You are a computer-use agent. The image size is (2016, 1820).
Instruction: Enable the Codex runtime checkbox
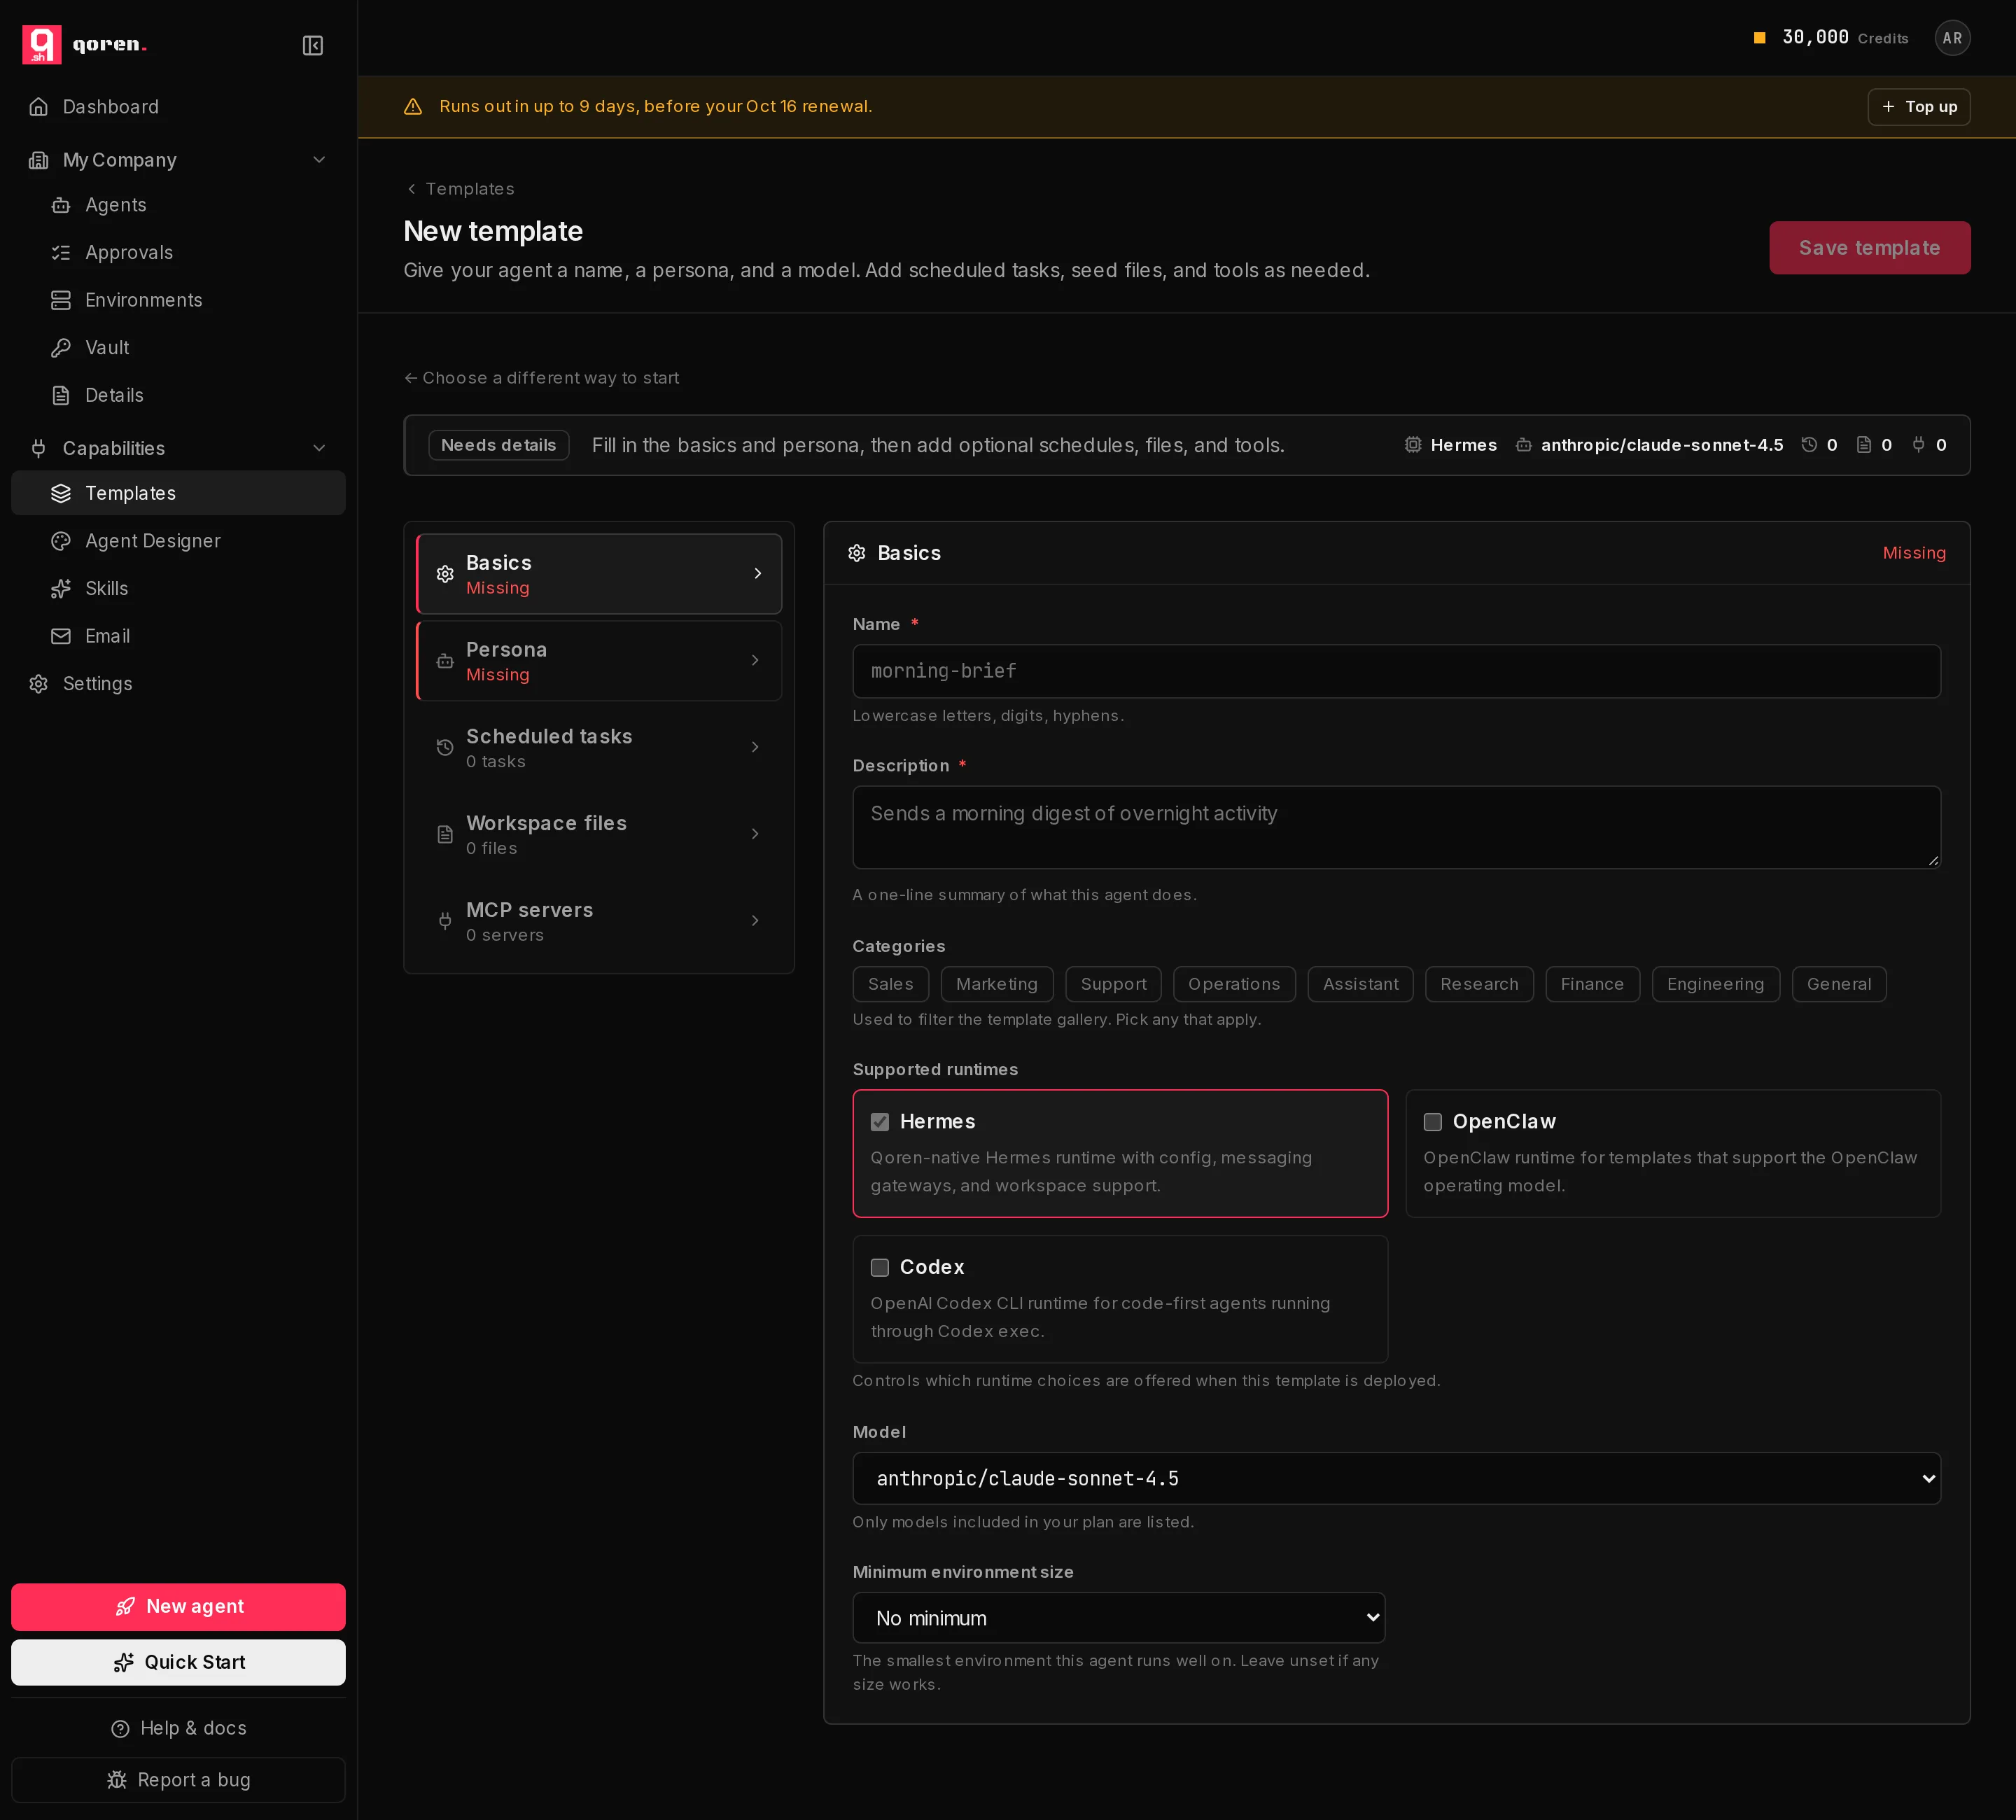pos(880,1268)
